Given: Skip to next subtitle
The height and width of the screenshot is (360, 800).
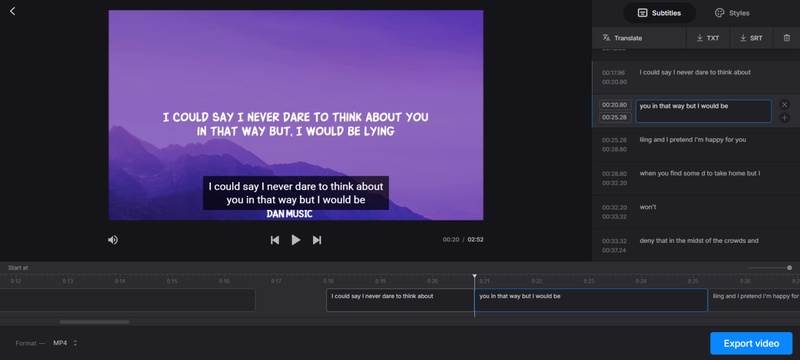Looking at the screenshot, I should 317,240.
